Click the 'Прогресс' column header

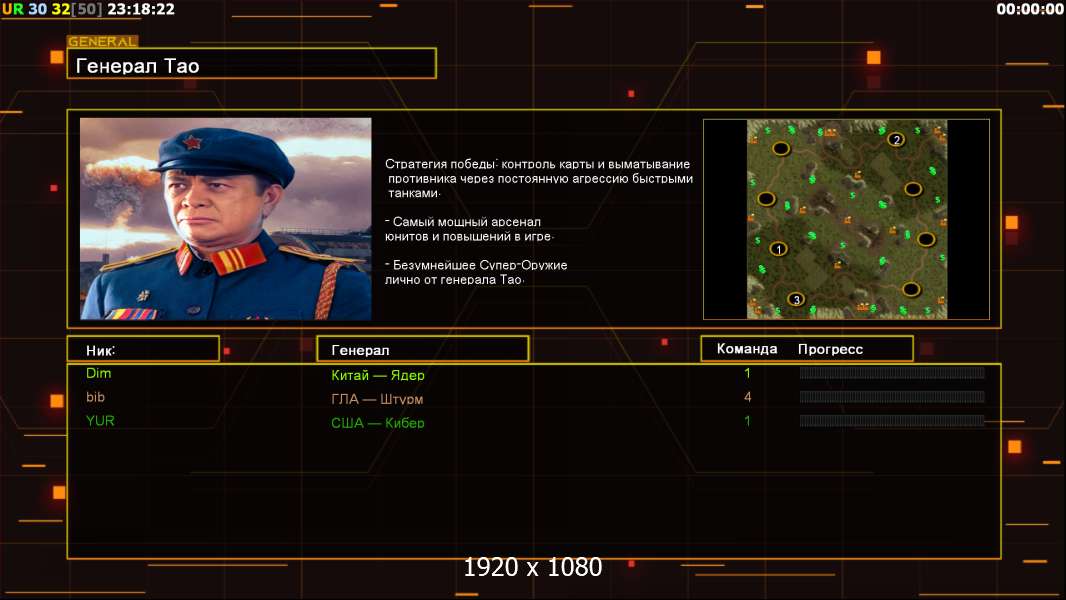click(x=830, y=349)
